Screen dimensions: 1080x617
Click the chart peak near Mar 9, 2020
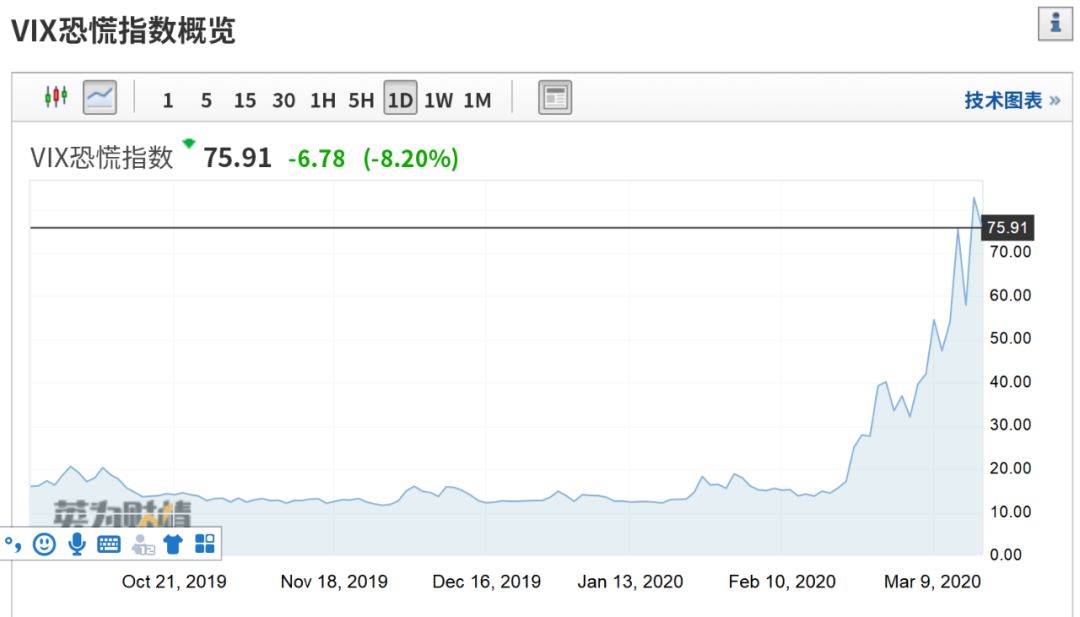974,198
